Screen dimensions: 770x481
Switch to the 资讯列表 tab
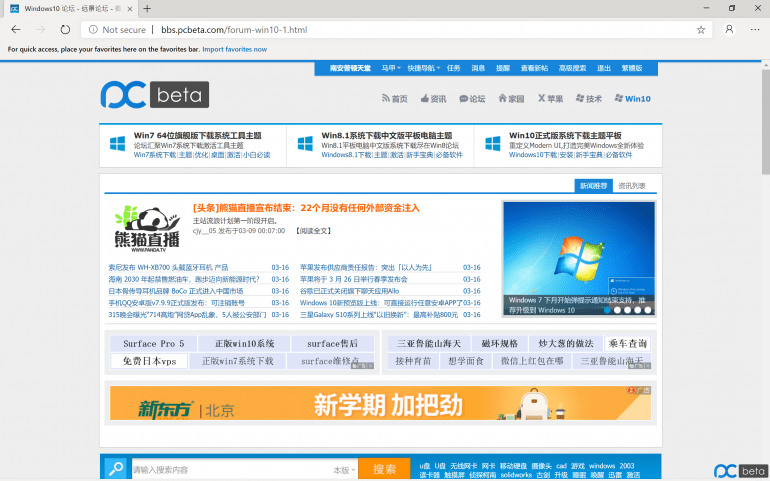point(632,186)
